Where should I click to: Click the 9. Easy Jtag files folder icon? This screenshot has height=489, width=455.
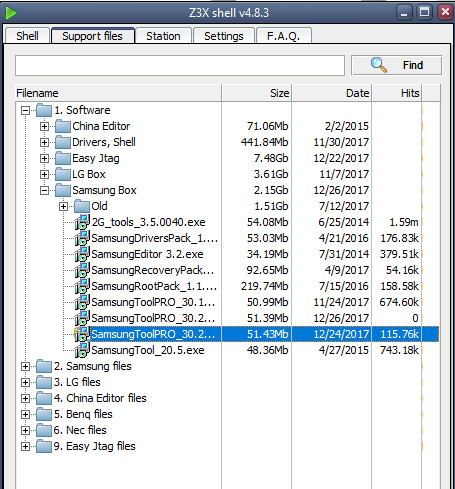[44, 446]
